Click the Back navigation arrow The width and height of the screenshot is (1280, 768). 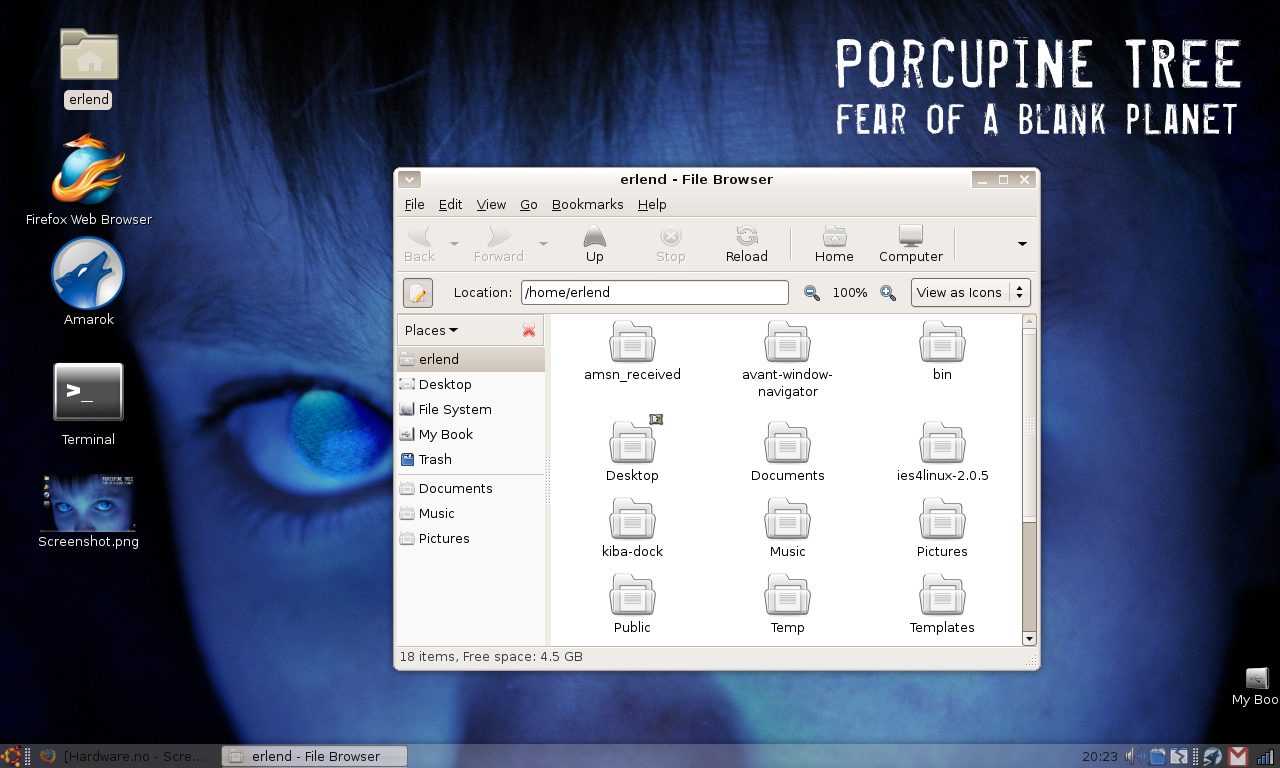tap(420, 243)
